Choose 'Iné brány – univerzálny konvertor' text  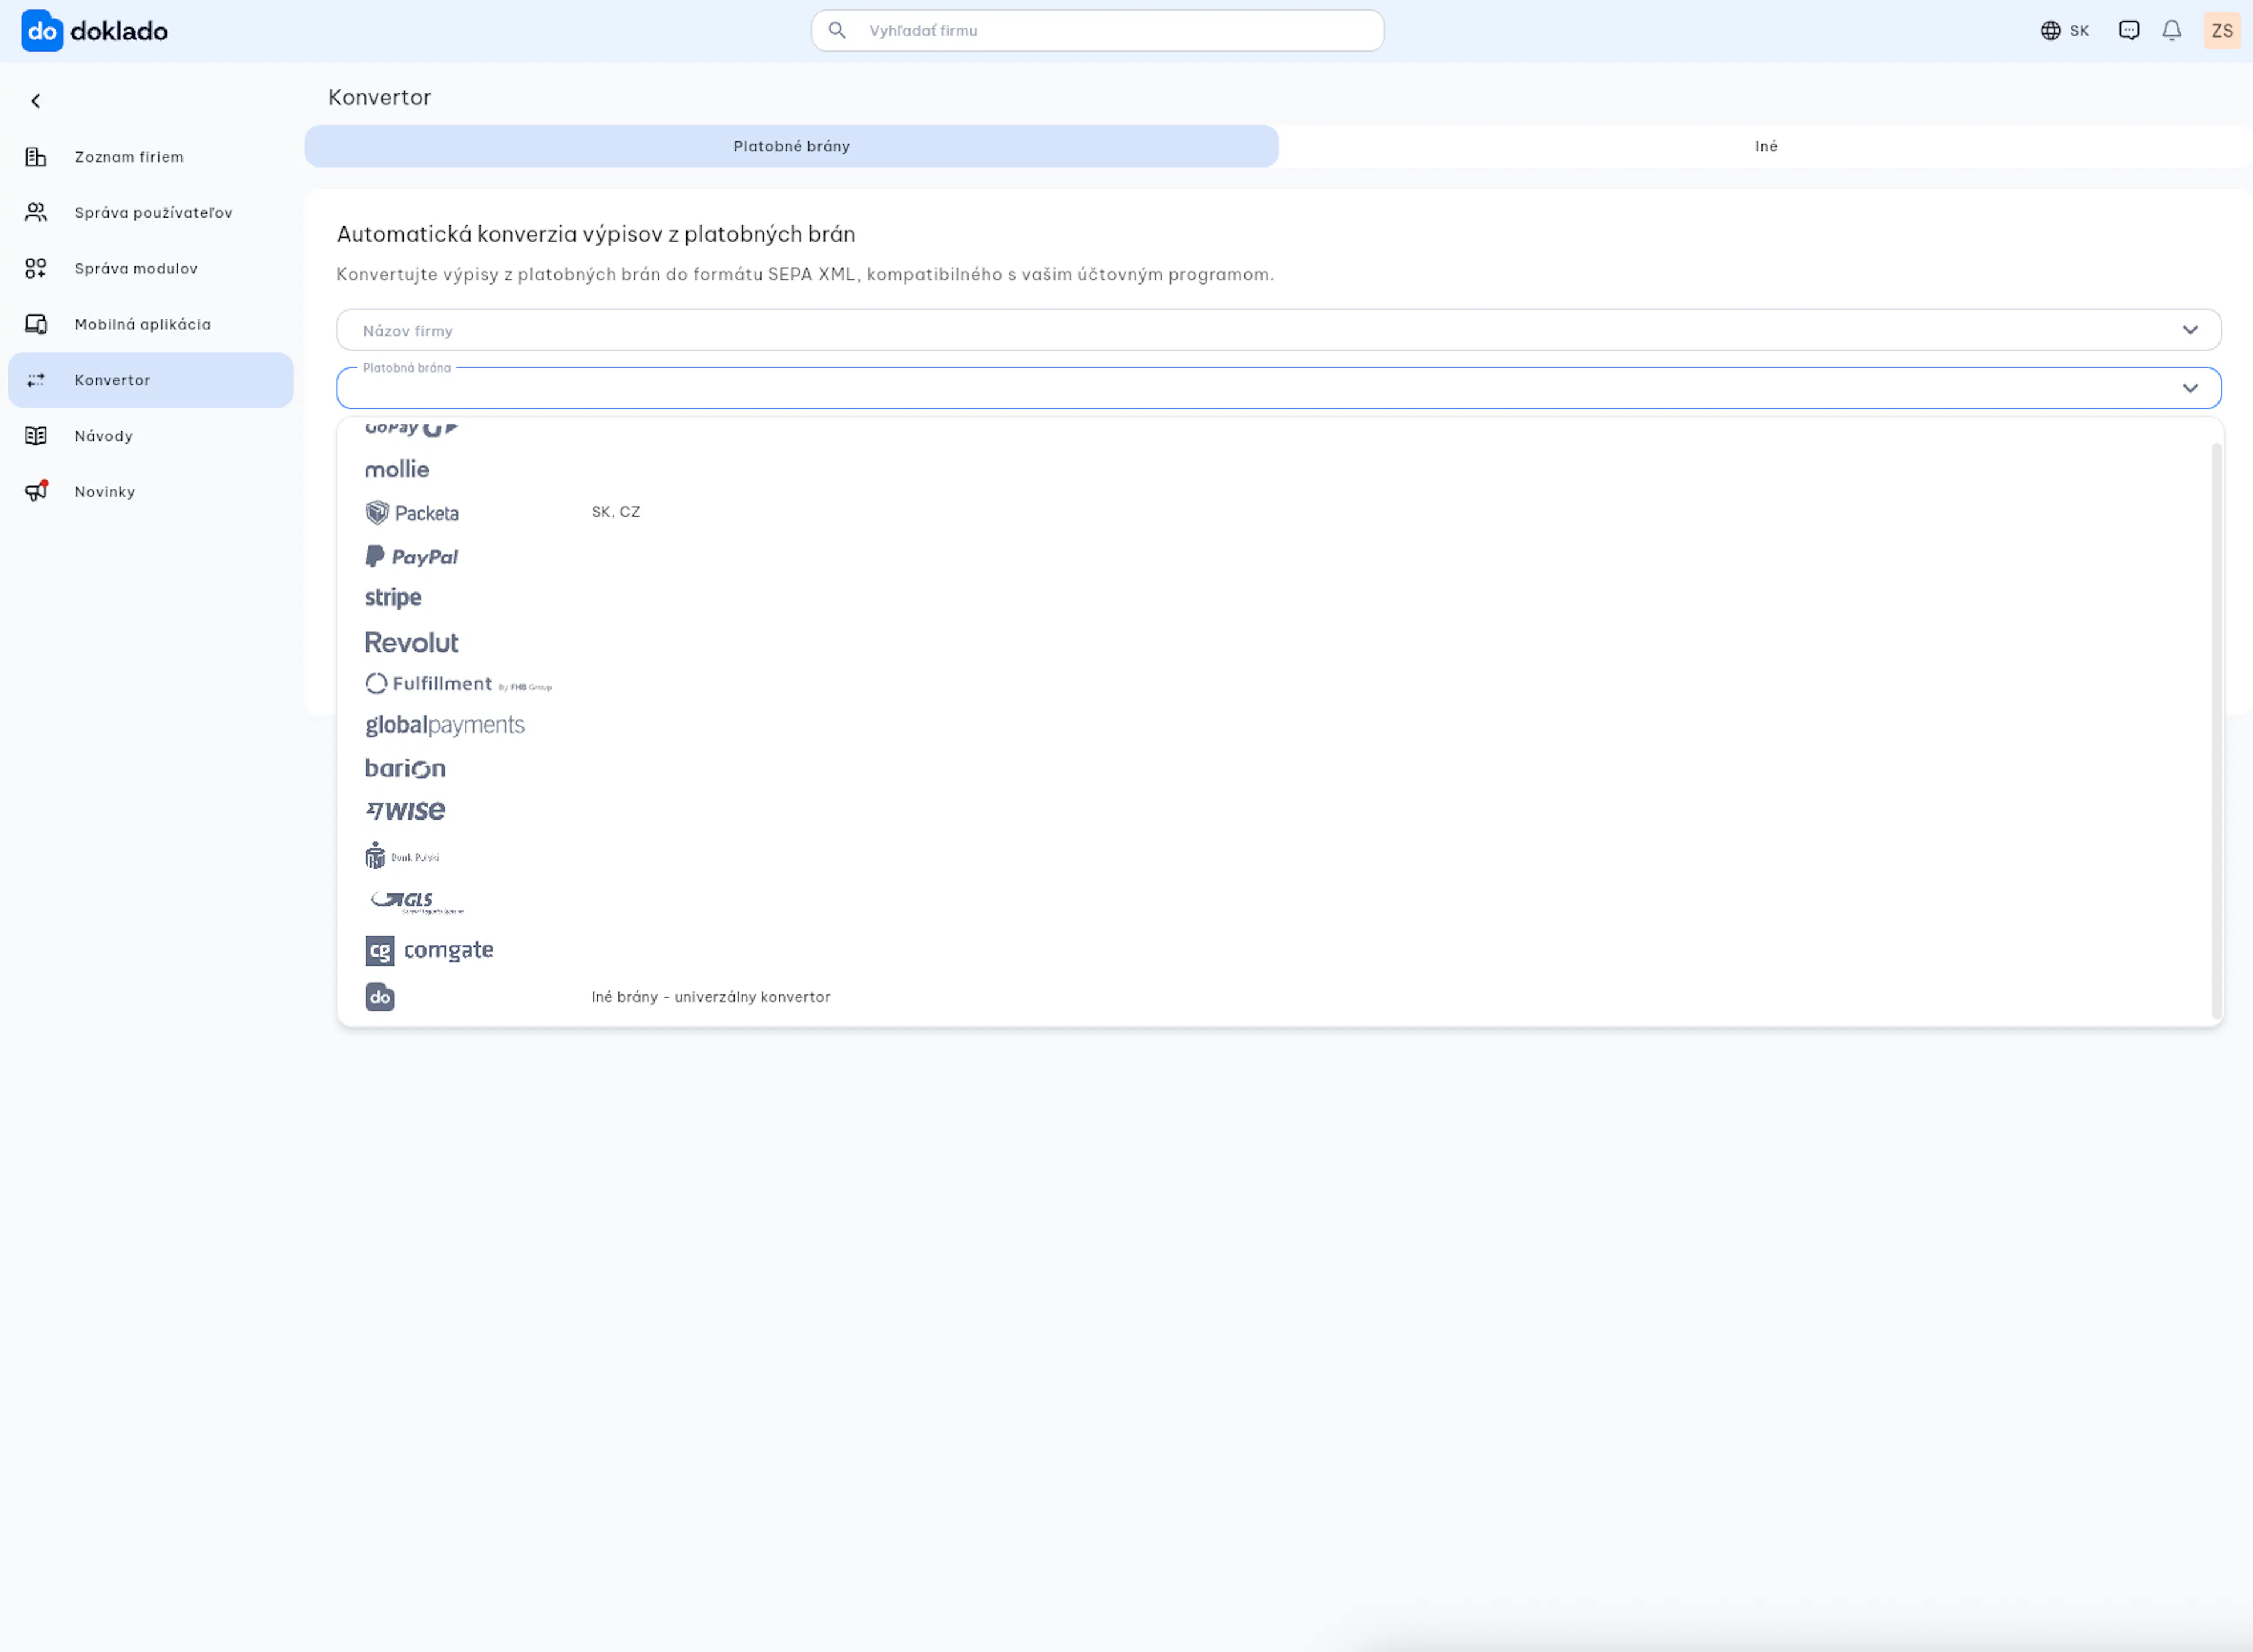click(711, 997)
